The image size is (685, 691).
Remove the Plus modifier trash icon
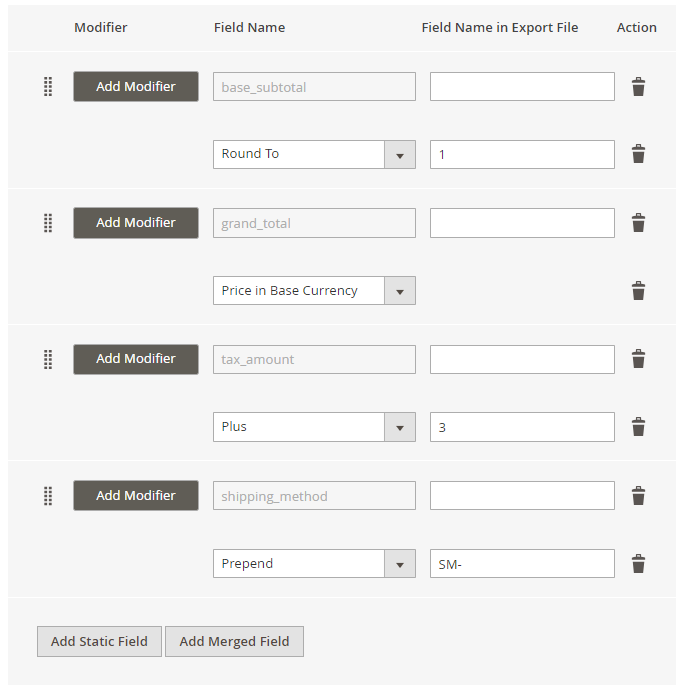(638, 427)
